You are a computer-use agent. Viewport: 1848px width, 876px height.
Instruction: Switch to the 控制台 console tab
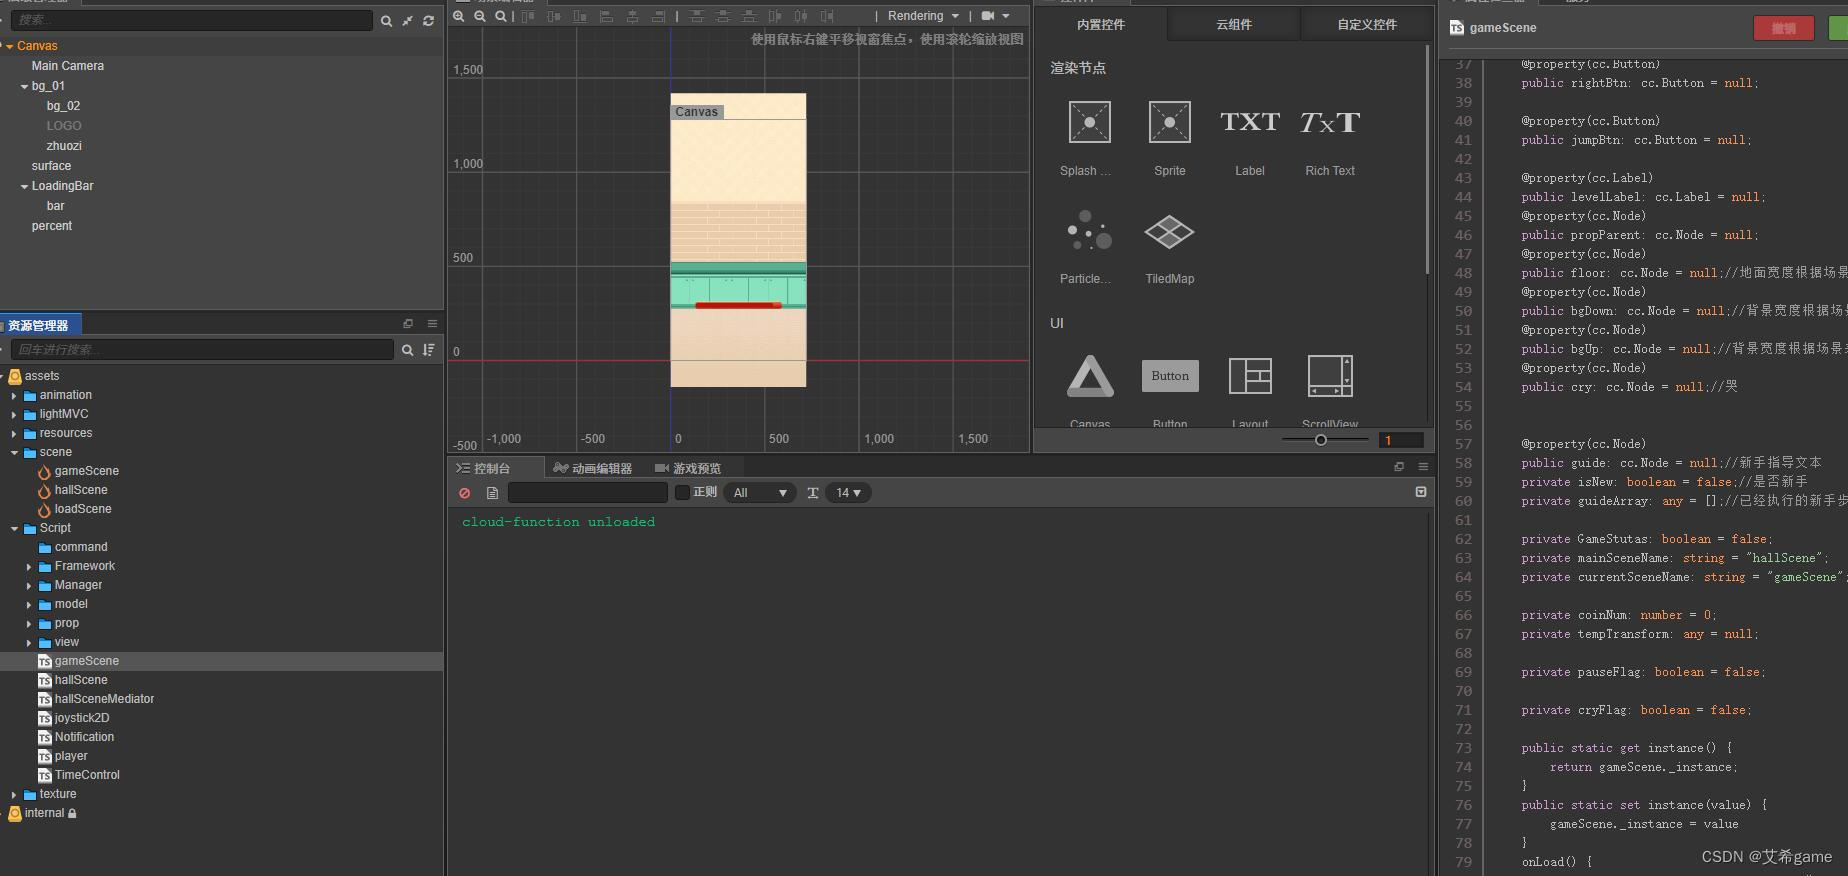pyautogui.click(x=484, y=468)
